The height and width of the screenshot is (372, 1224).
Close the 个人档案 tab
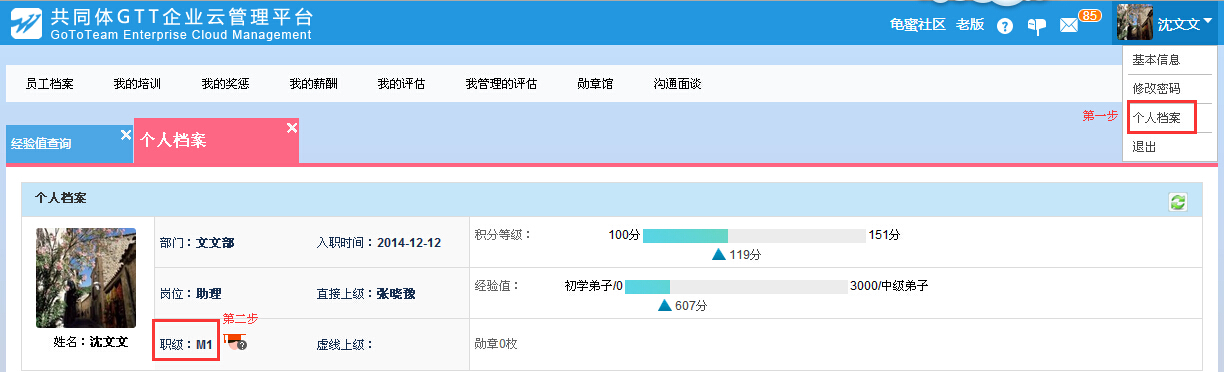(x=291, y=127)
